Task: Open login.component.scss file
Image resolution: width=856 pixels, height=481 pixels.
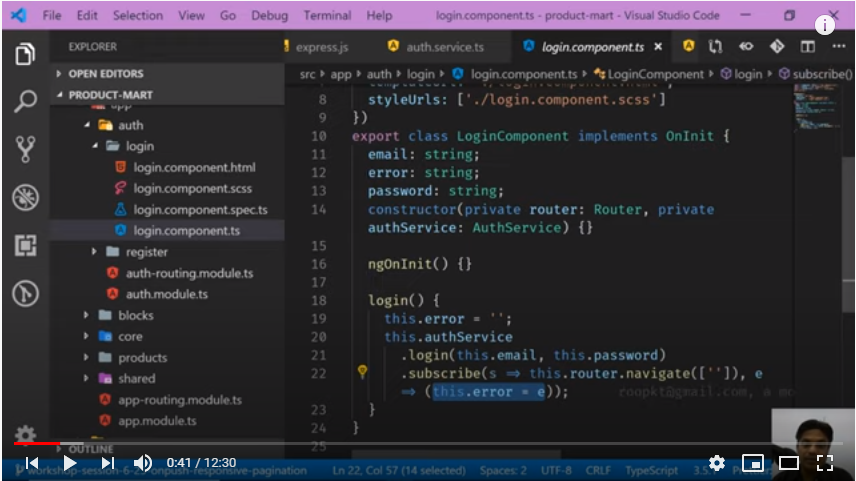Action: coord(192,188)
